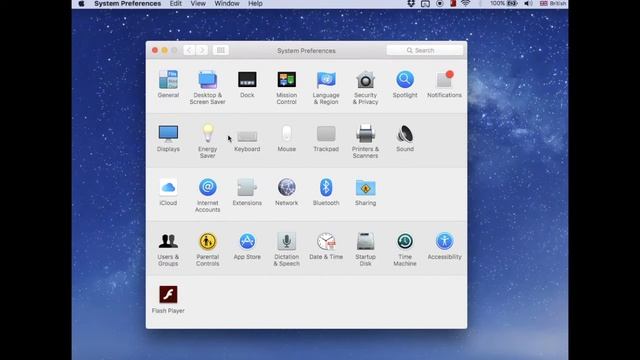
Task: Click the Show All grid button
Action: (220, 50)
